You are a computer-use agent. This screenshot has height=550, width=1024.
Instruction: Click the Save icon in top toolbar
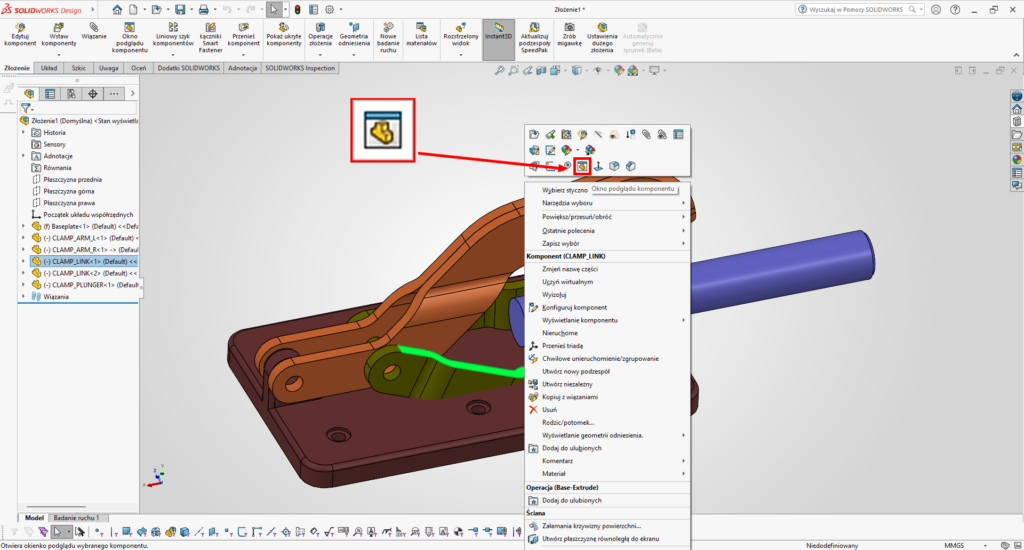[x=180, y=10]
